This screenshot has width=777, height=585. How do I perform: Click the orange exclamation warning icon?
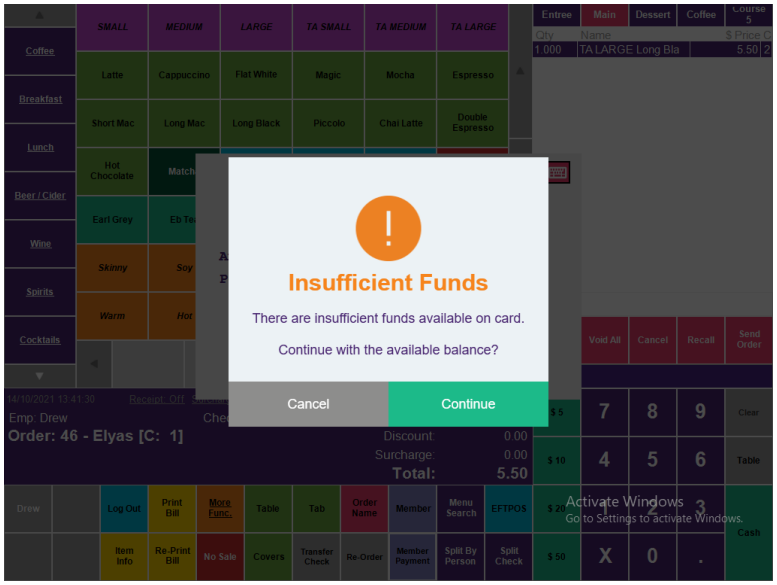(388, 228)
